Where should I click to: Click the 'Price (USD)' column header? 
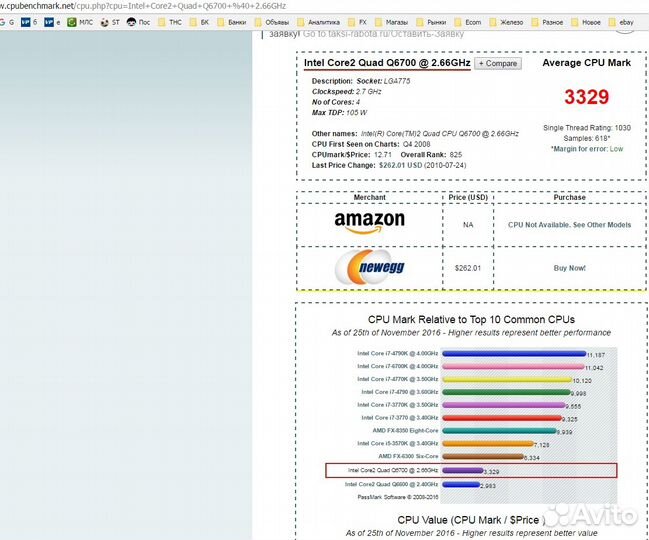click(x=468, y=197)
